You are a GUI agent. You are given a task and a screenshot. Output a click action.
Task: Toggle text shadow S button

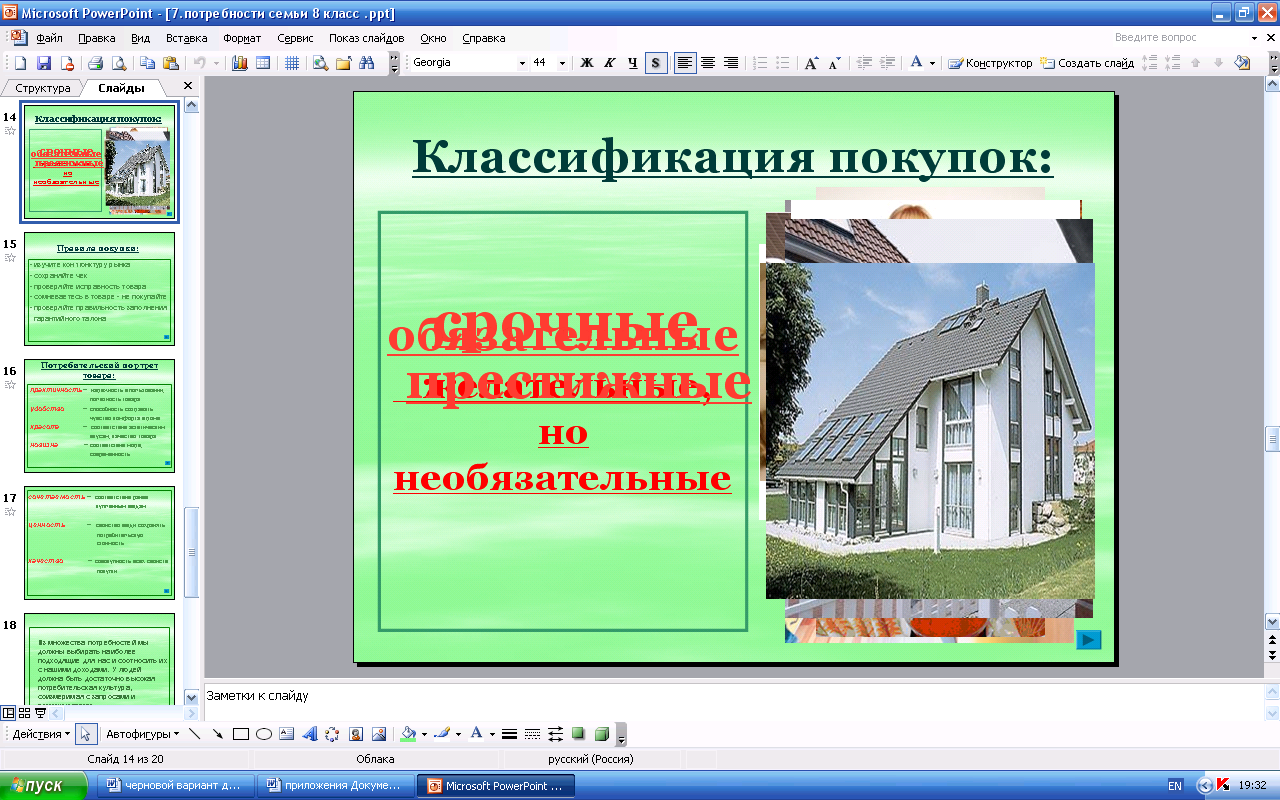[x=656, y=63]
